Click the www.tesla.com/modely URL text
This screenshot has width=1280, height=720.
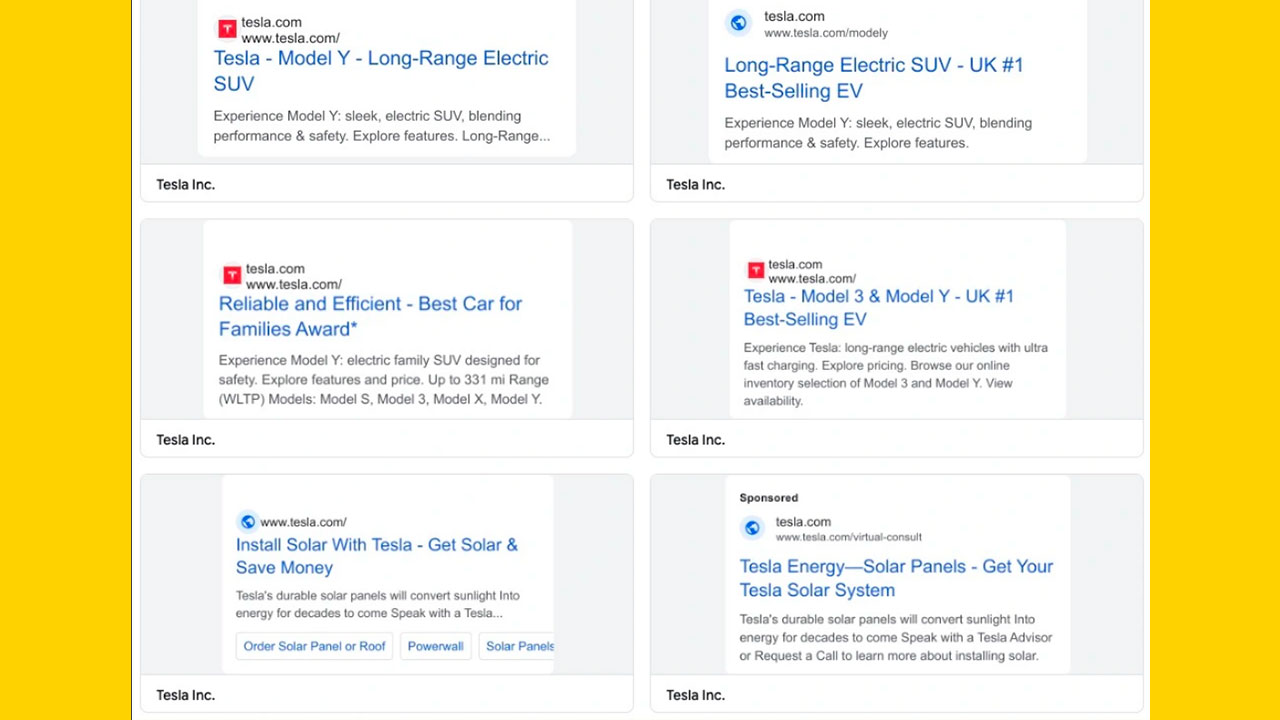click(826, 33)
